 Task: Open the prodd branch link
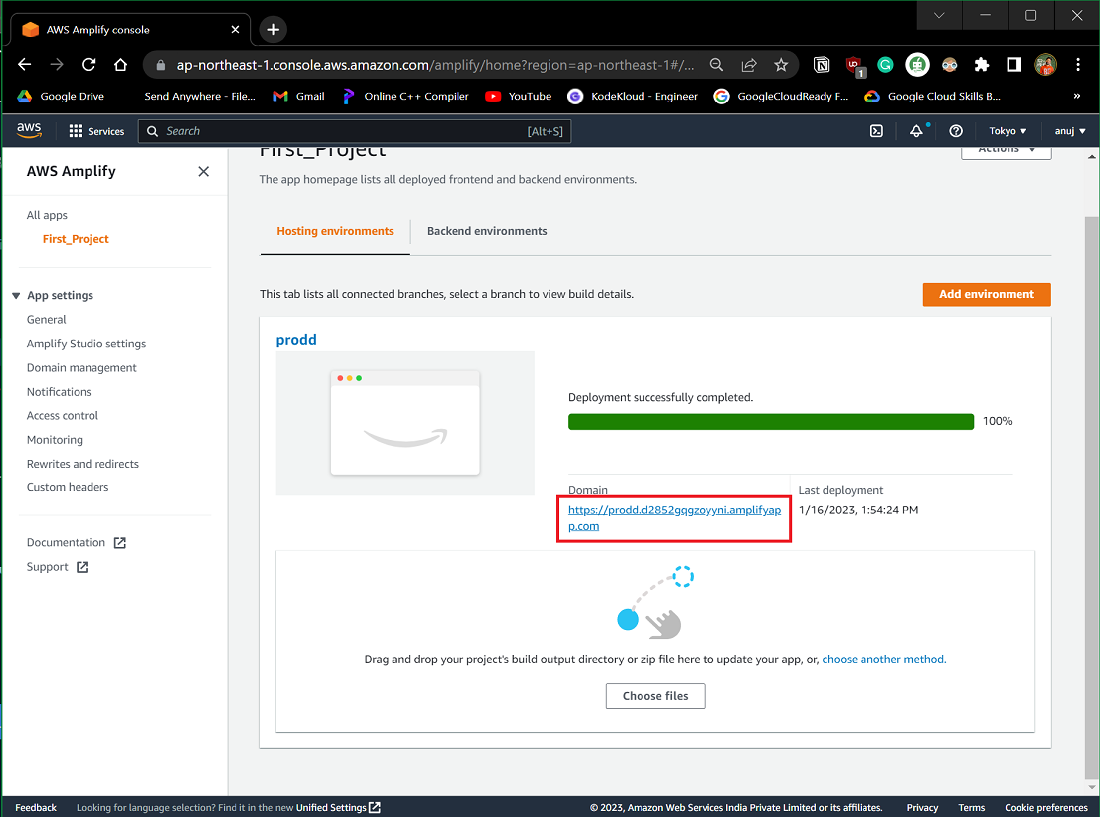click(x=296, y=340)
